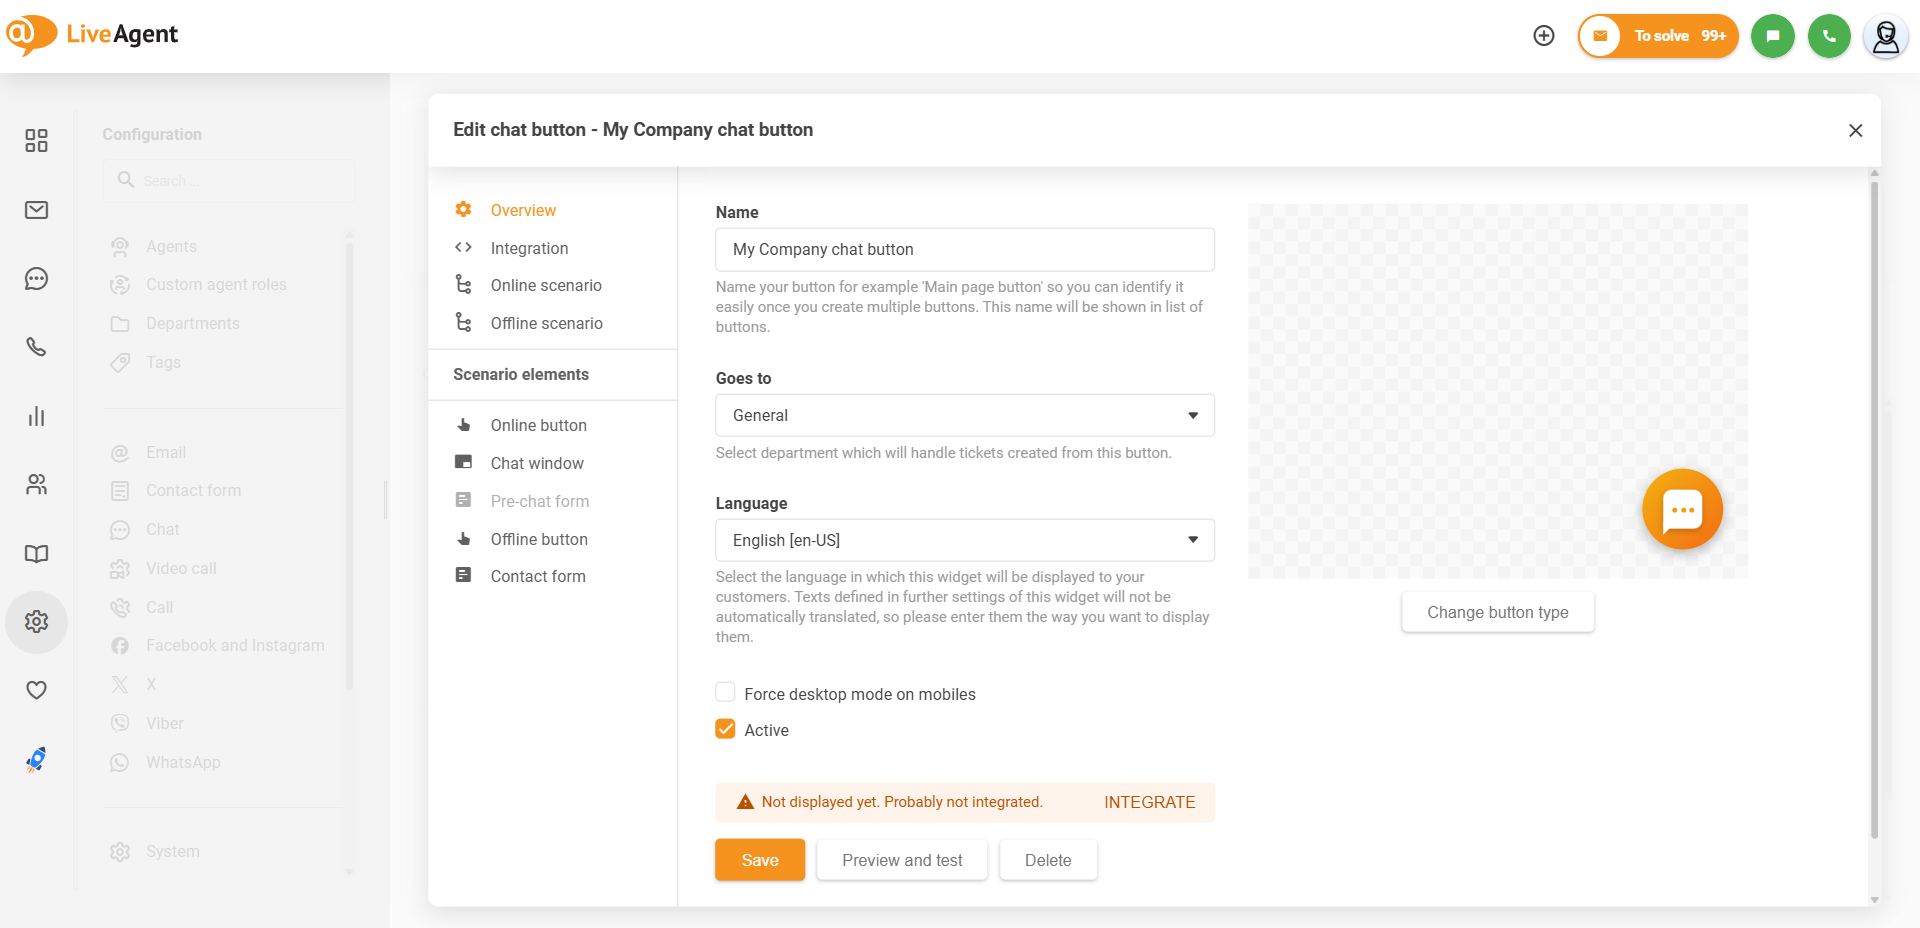Click the Name input field
This screenshot has height=928, width=1920.
964,250
